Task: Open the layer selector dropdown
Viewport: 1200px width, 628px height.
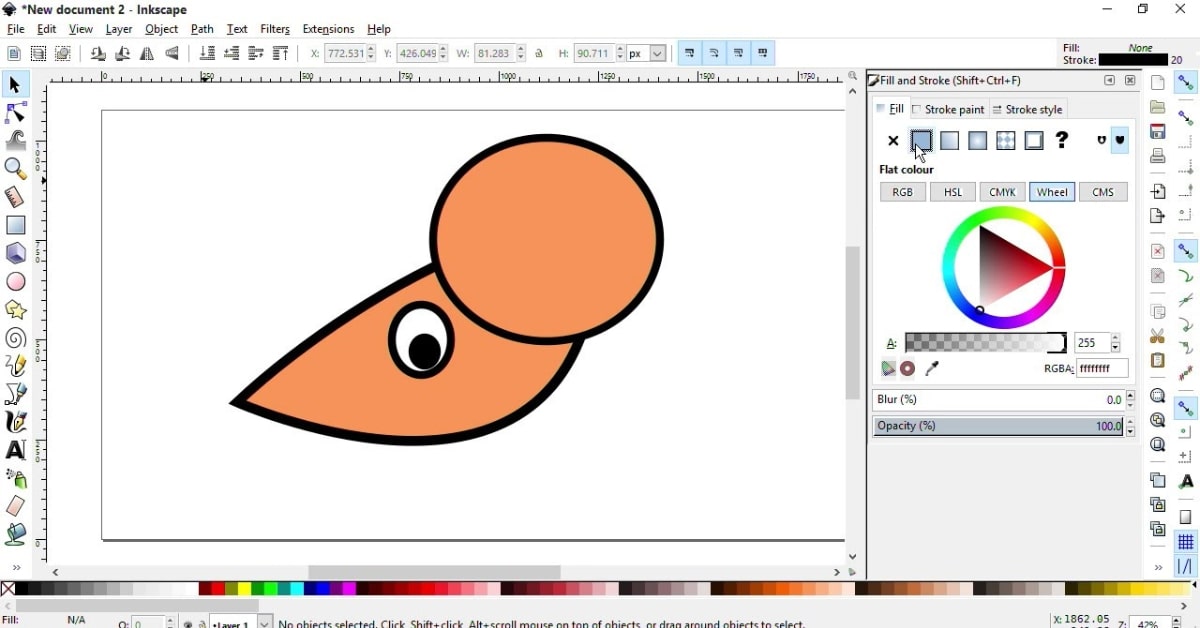Action: pyautogui.click(x=265, y=623)
